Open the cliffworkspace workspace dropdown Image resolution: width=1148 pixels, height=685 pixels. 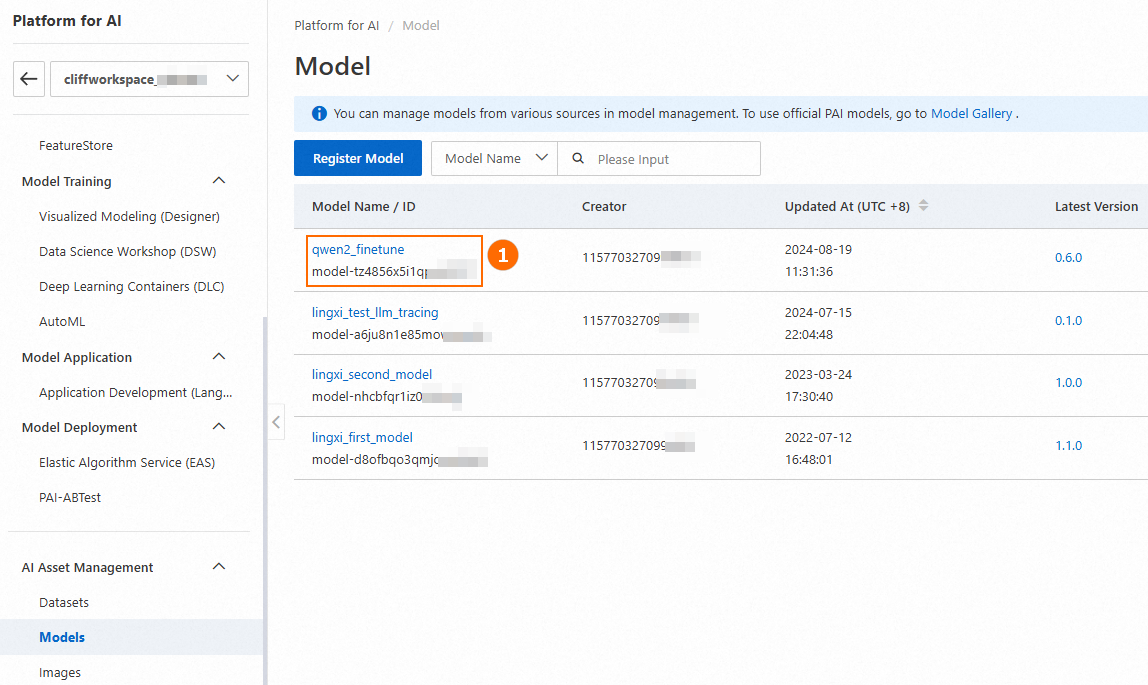pyautogui.click(x=148, y=79)
